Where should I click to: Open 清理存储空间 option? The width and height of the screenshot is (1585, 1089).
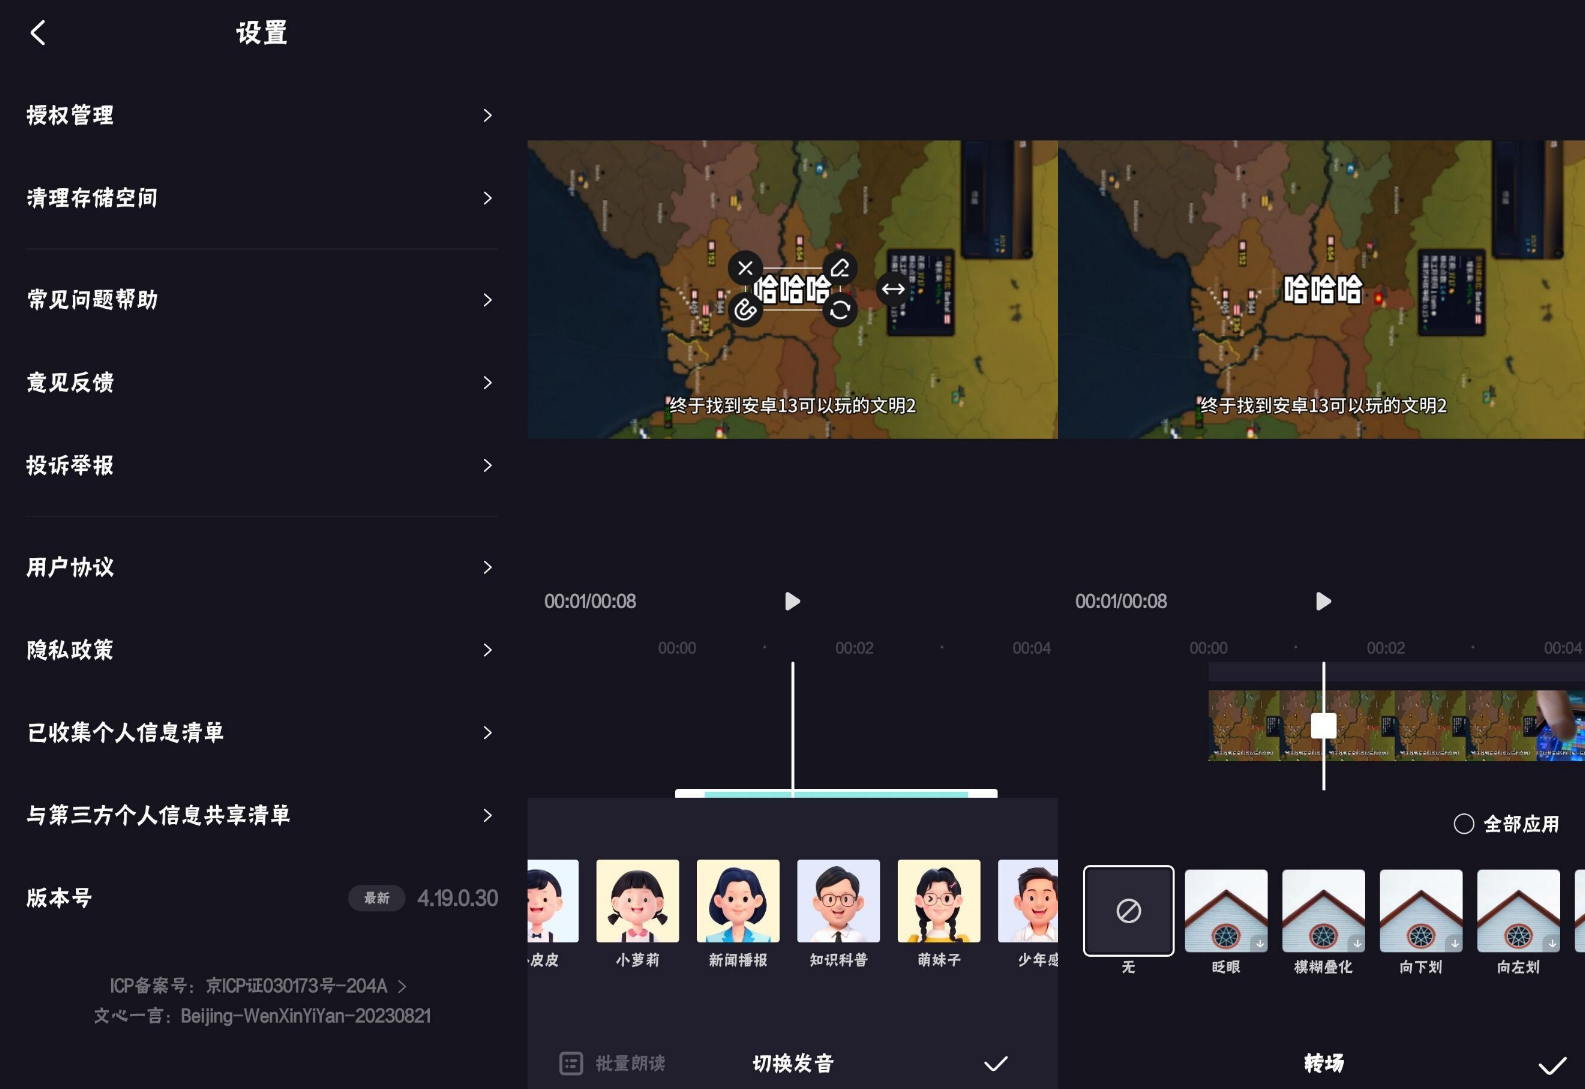[262, 198]
